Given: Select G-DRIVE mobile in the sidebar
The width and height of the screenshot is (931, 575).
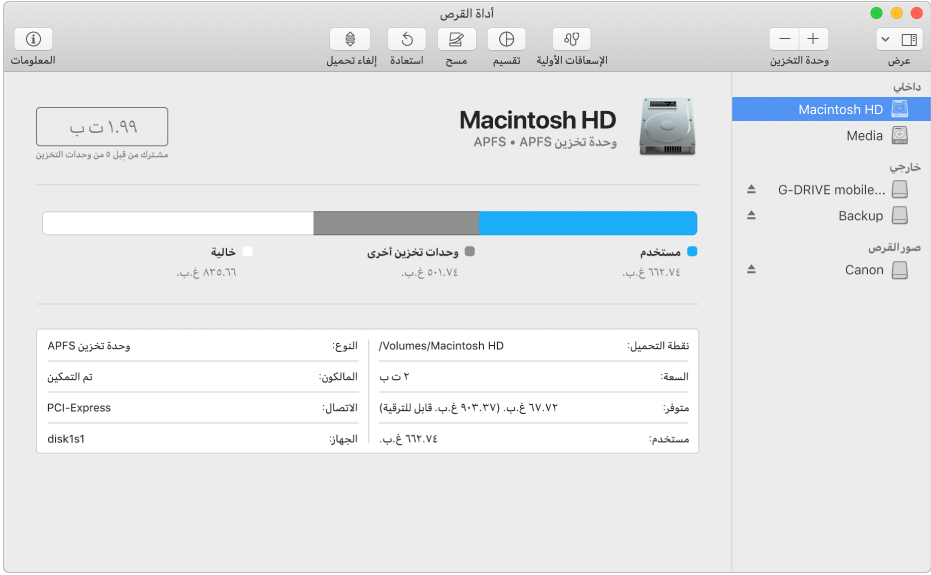Looking at the screenshot, I should coord(831,189).
